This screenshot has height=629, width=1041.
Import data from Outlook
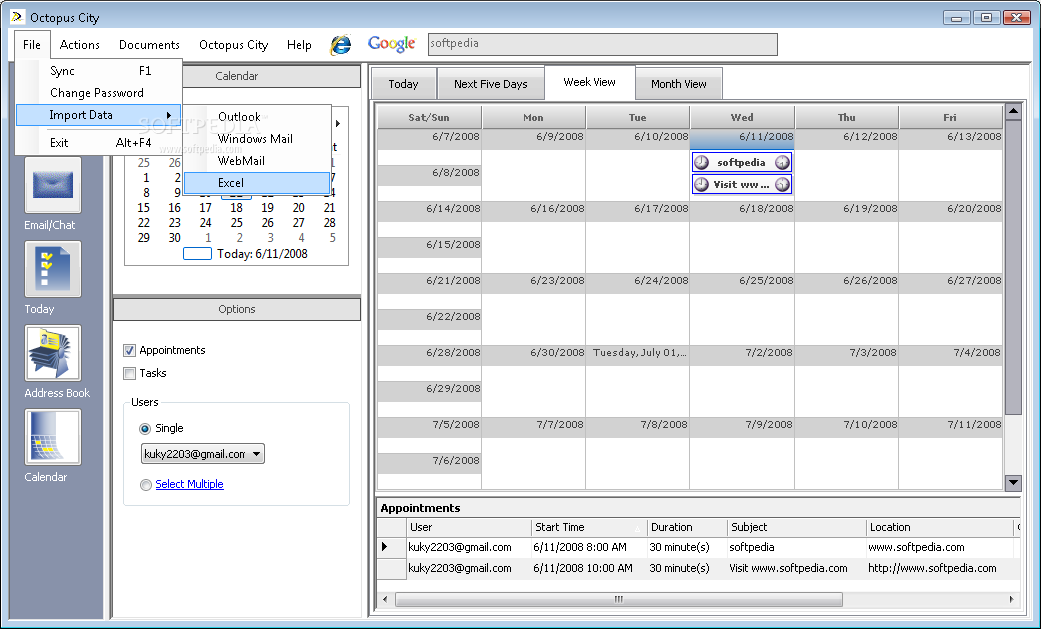click(257, 116)
